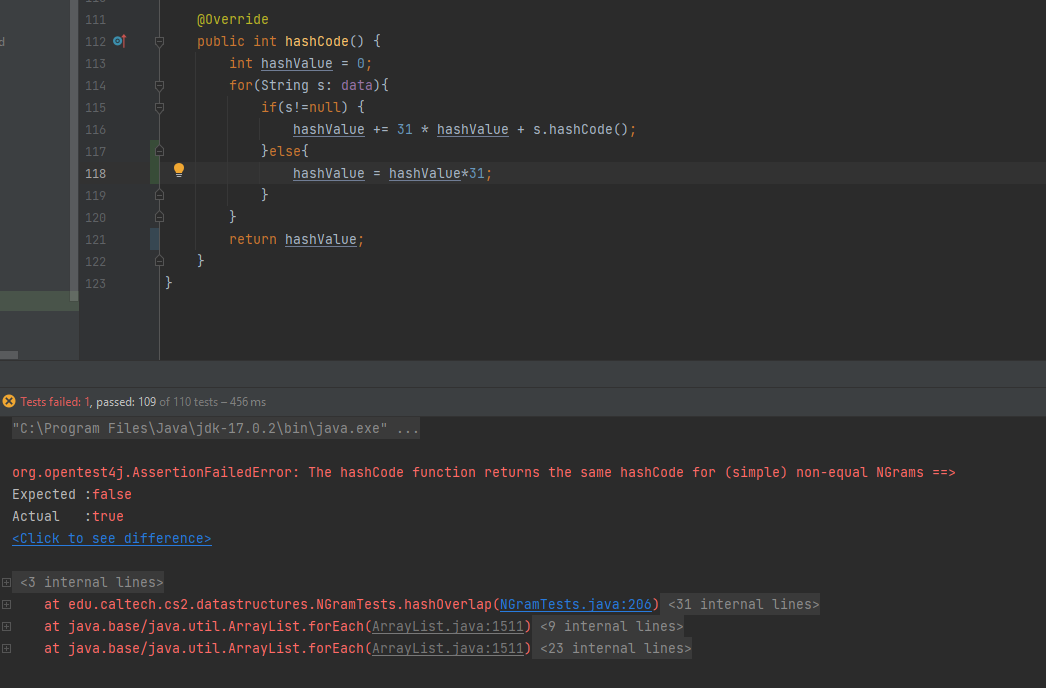Collapse the hashCode method fold on line 112

point(159,42)
